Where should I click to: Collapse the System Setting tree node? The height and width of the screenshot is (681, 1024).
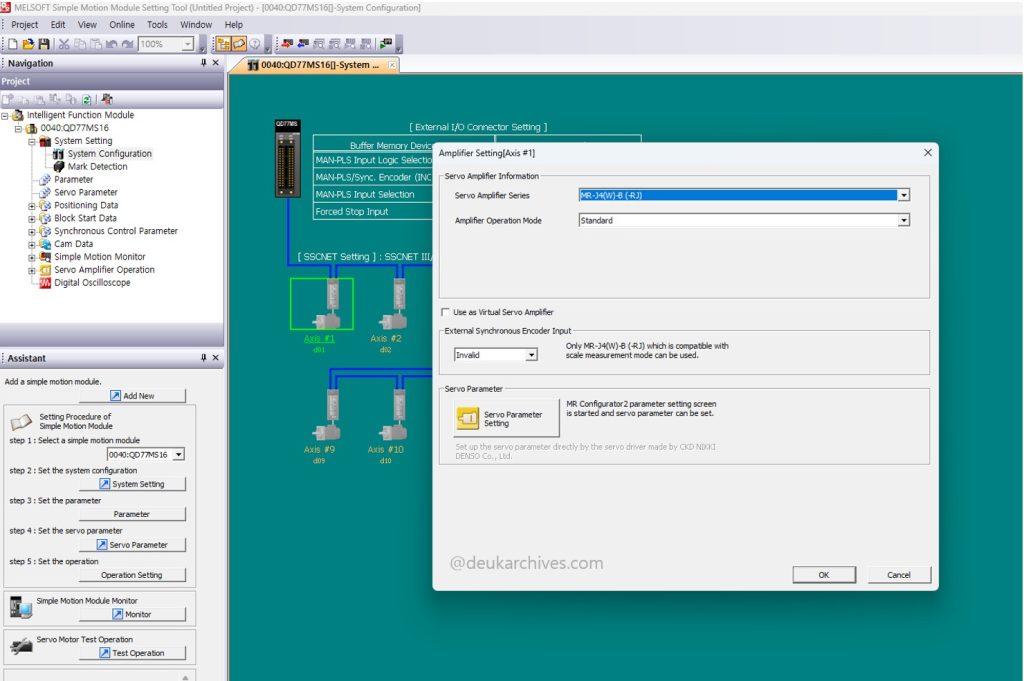pos(31,141)
